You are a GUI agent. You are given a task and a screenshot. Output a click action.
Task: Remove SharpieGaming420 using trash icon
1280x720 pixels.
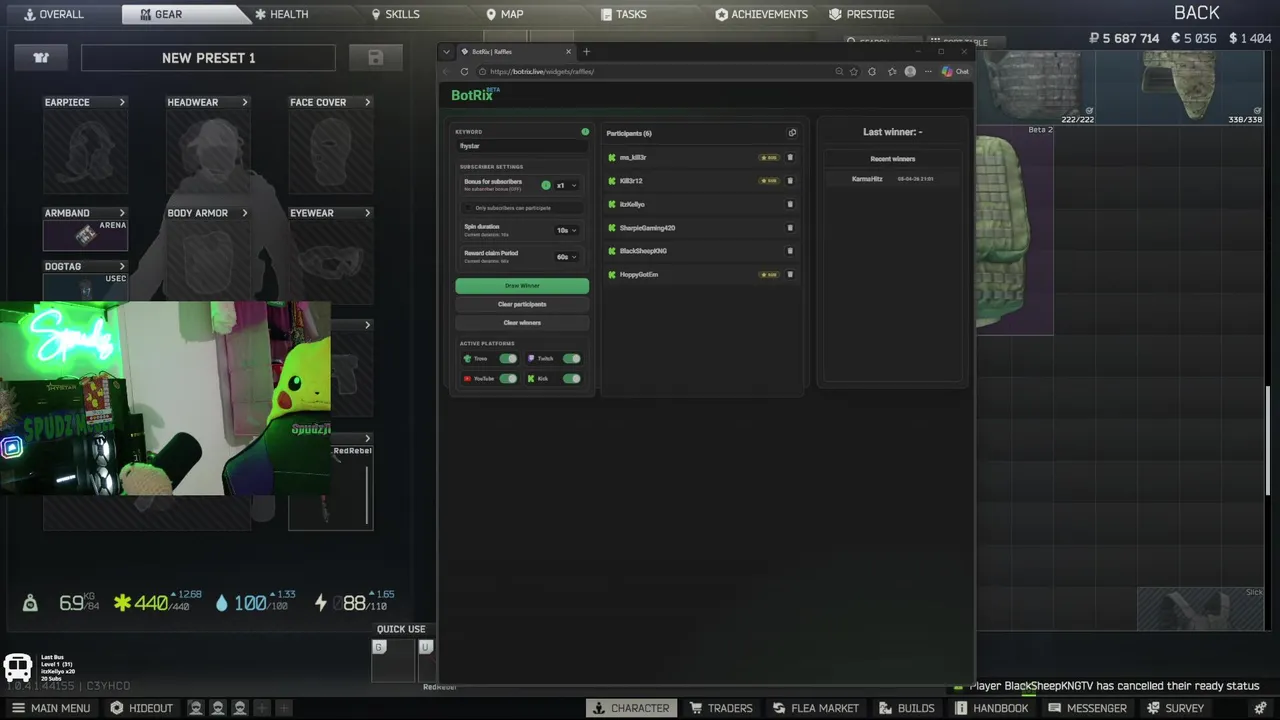coord(790,228)
